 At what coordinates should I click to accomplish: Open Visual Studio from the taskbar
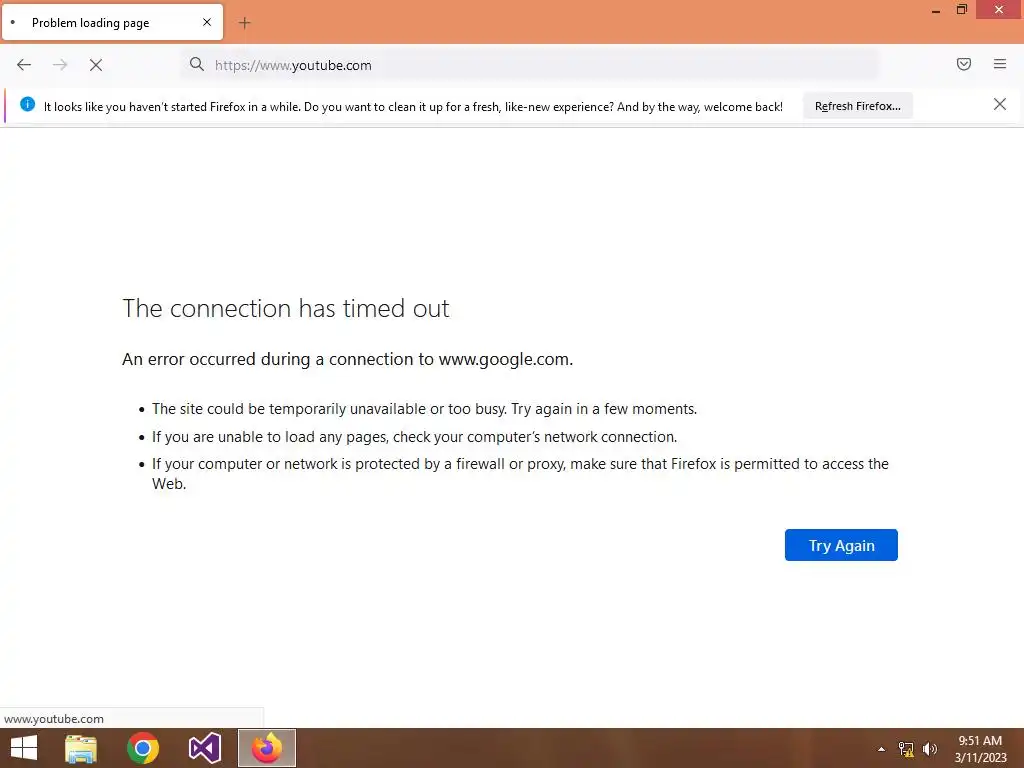pos(204,748)
